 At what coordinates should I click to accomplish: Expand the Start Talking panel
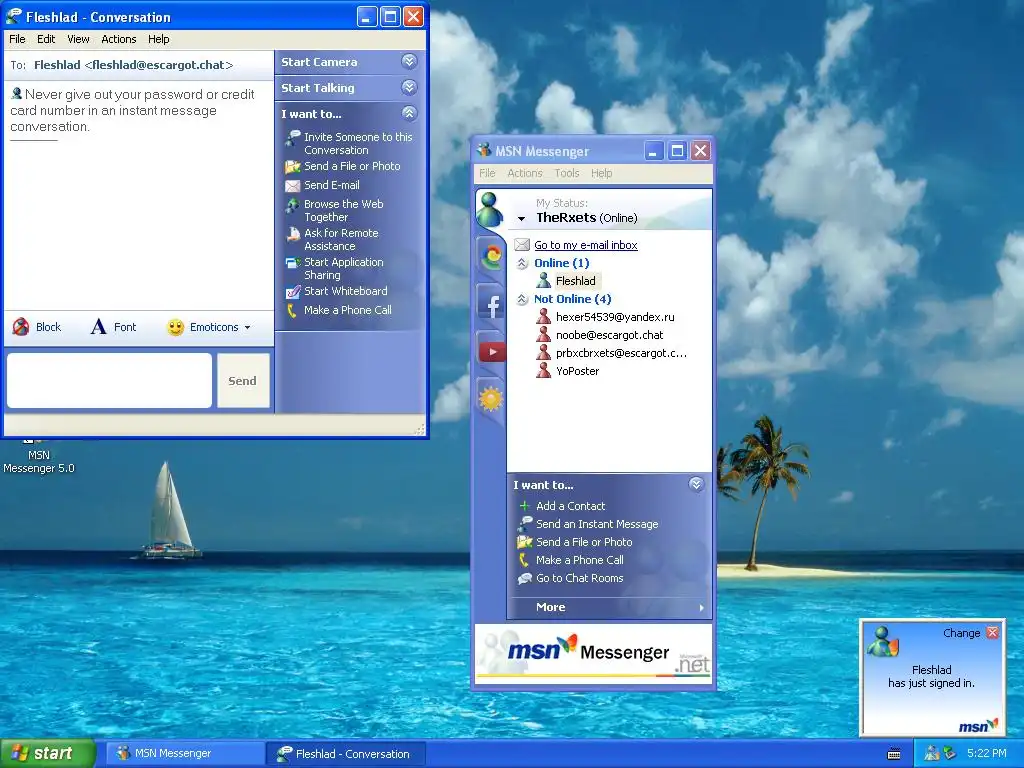409,88
